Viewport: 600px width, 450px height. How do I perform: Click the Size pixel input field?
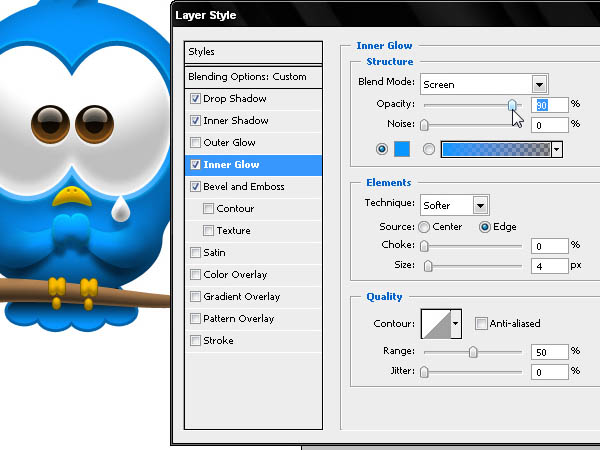click(549, 266)
